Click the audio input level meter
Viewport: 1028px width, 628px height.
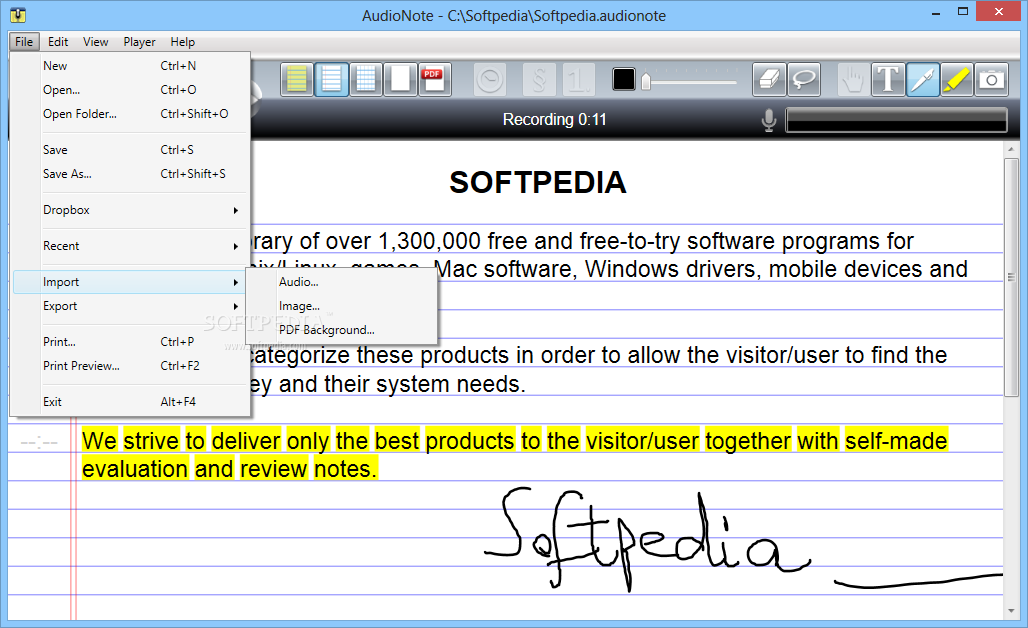pos(896,121)
